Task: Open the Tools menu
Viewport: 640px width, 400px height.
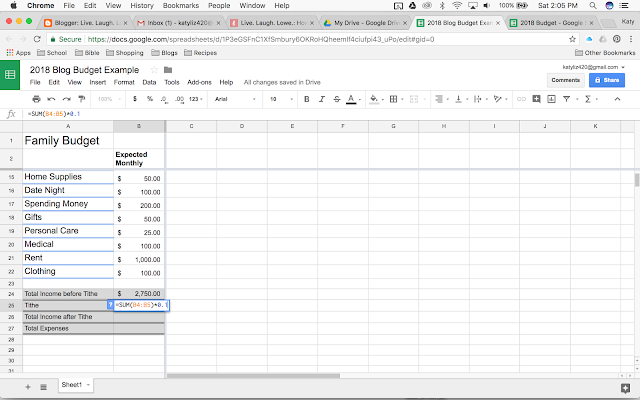Action: [x=172, y=82]
